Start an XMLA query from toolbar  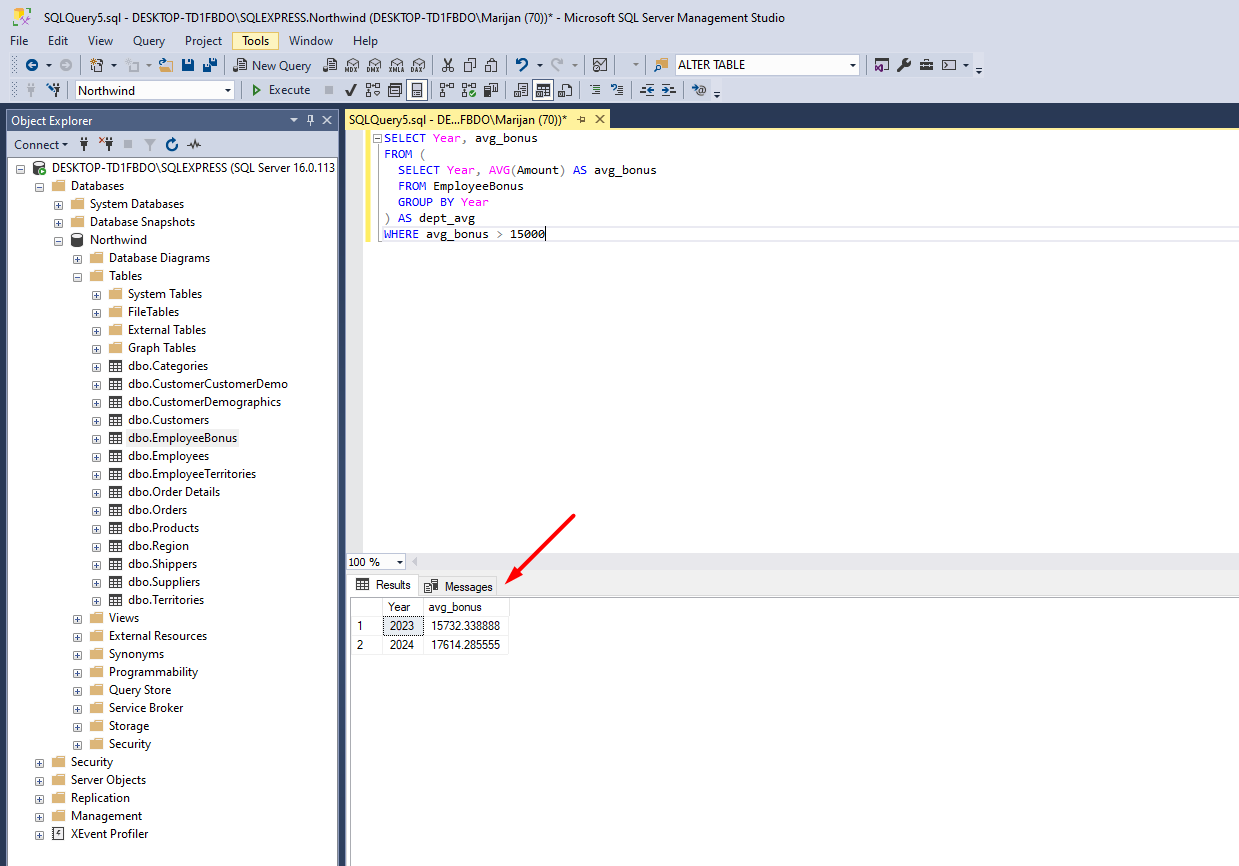point(396,65)
